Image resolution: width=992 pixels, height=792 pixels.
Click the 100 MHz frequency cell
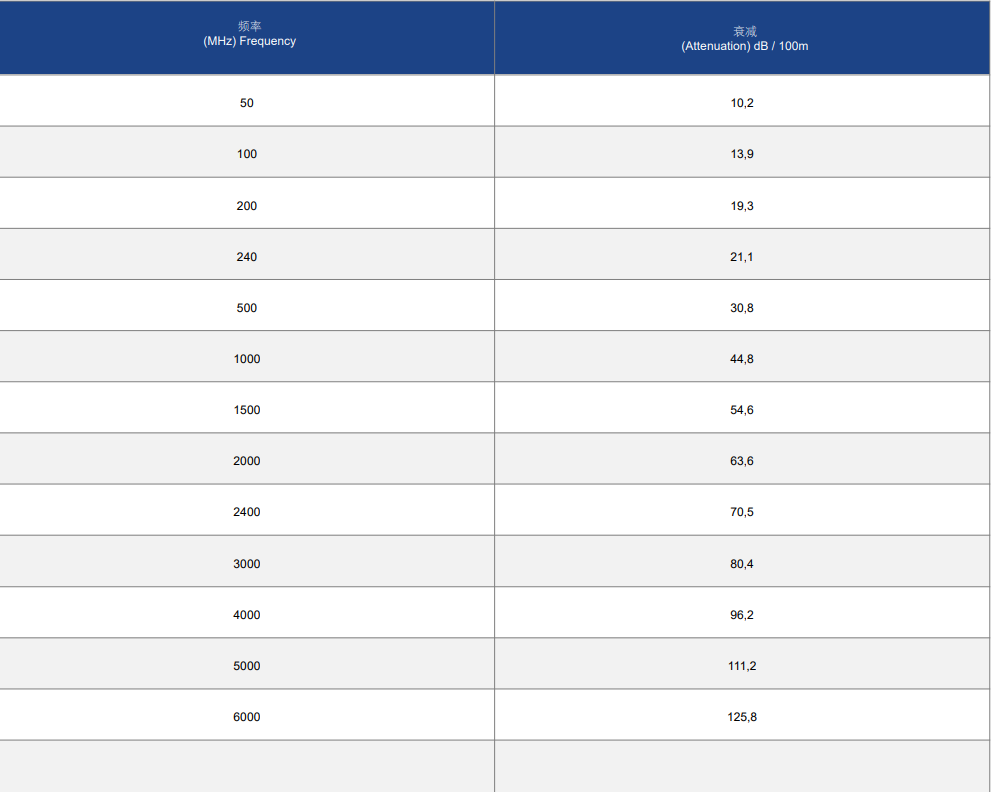[247, 154]
